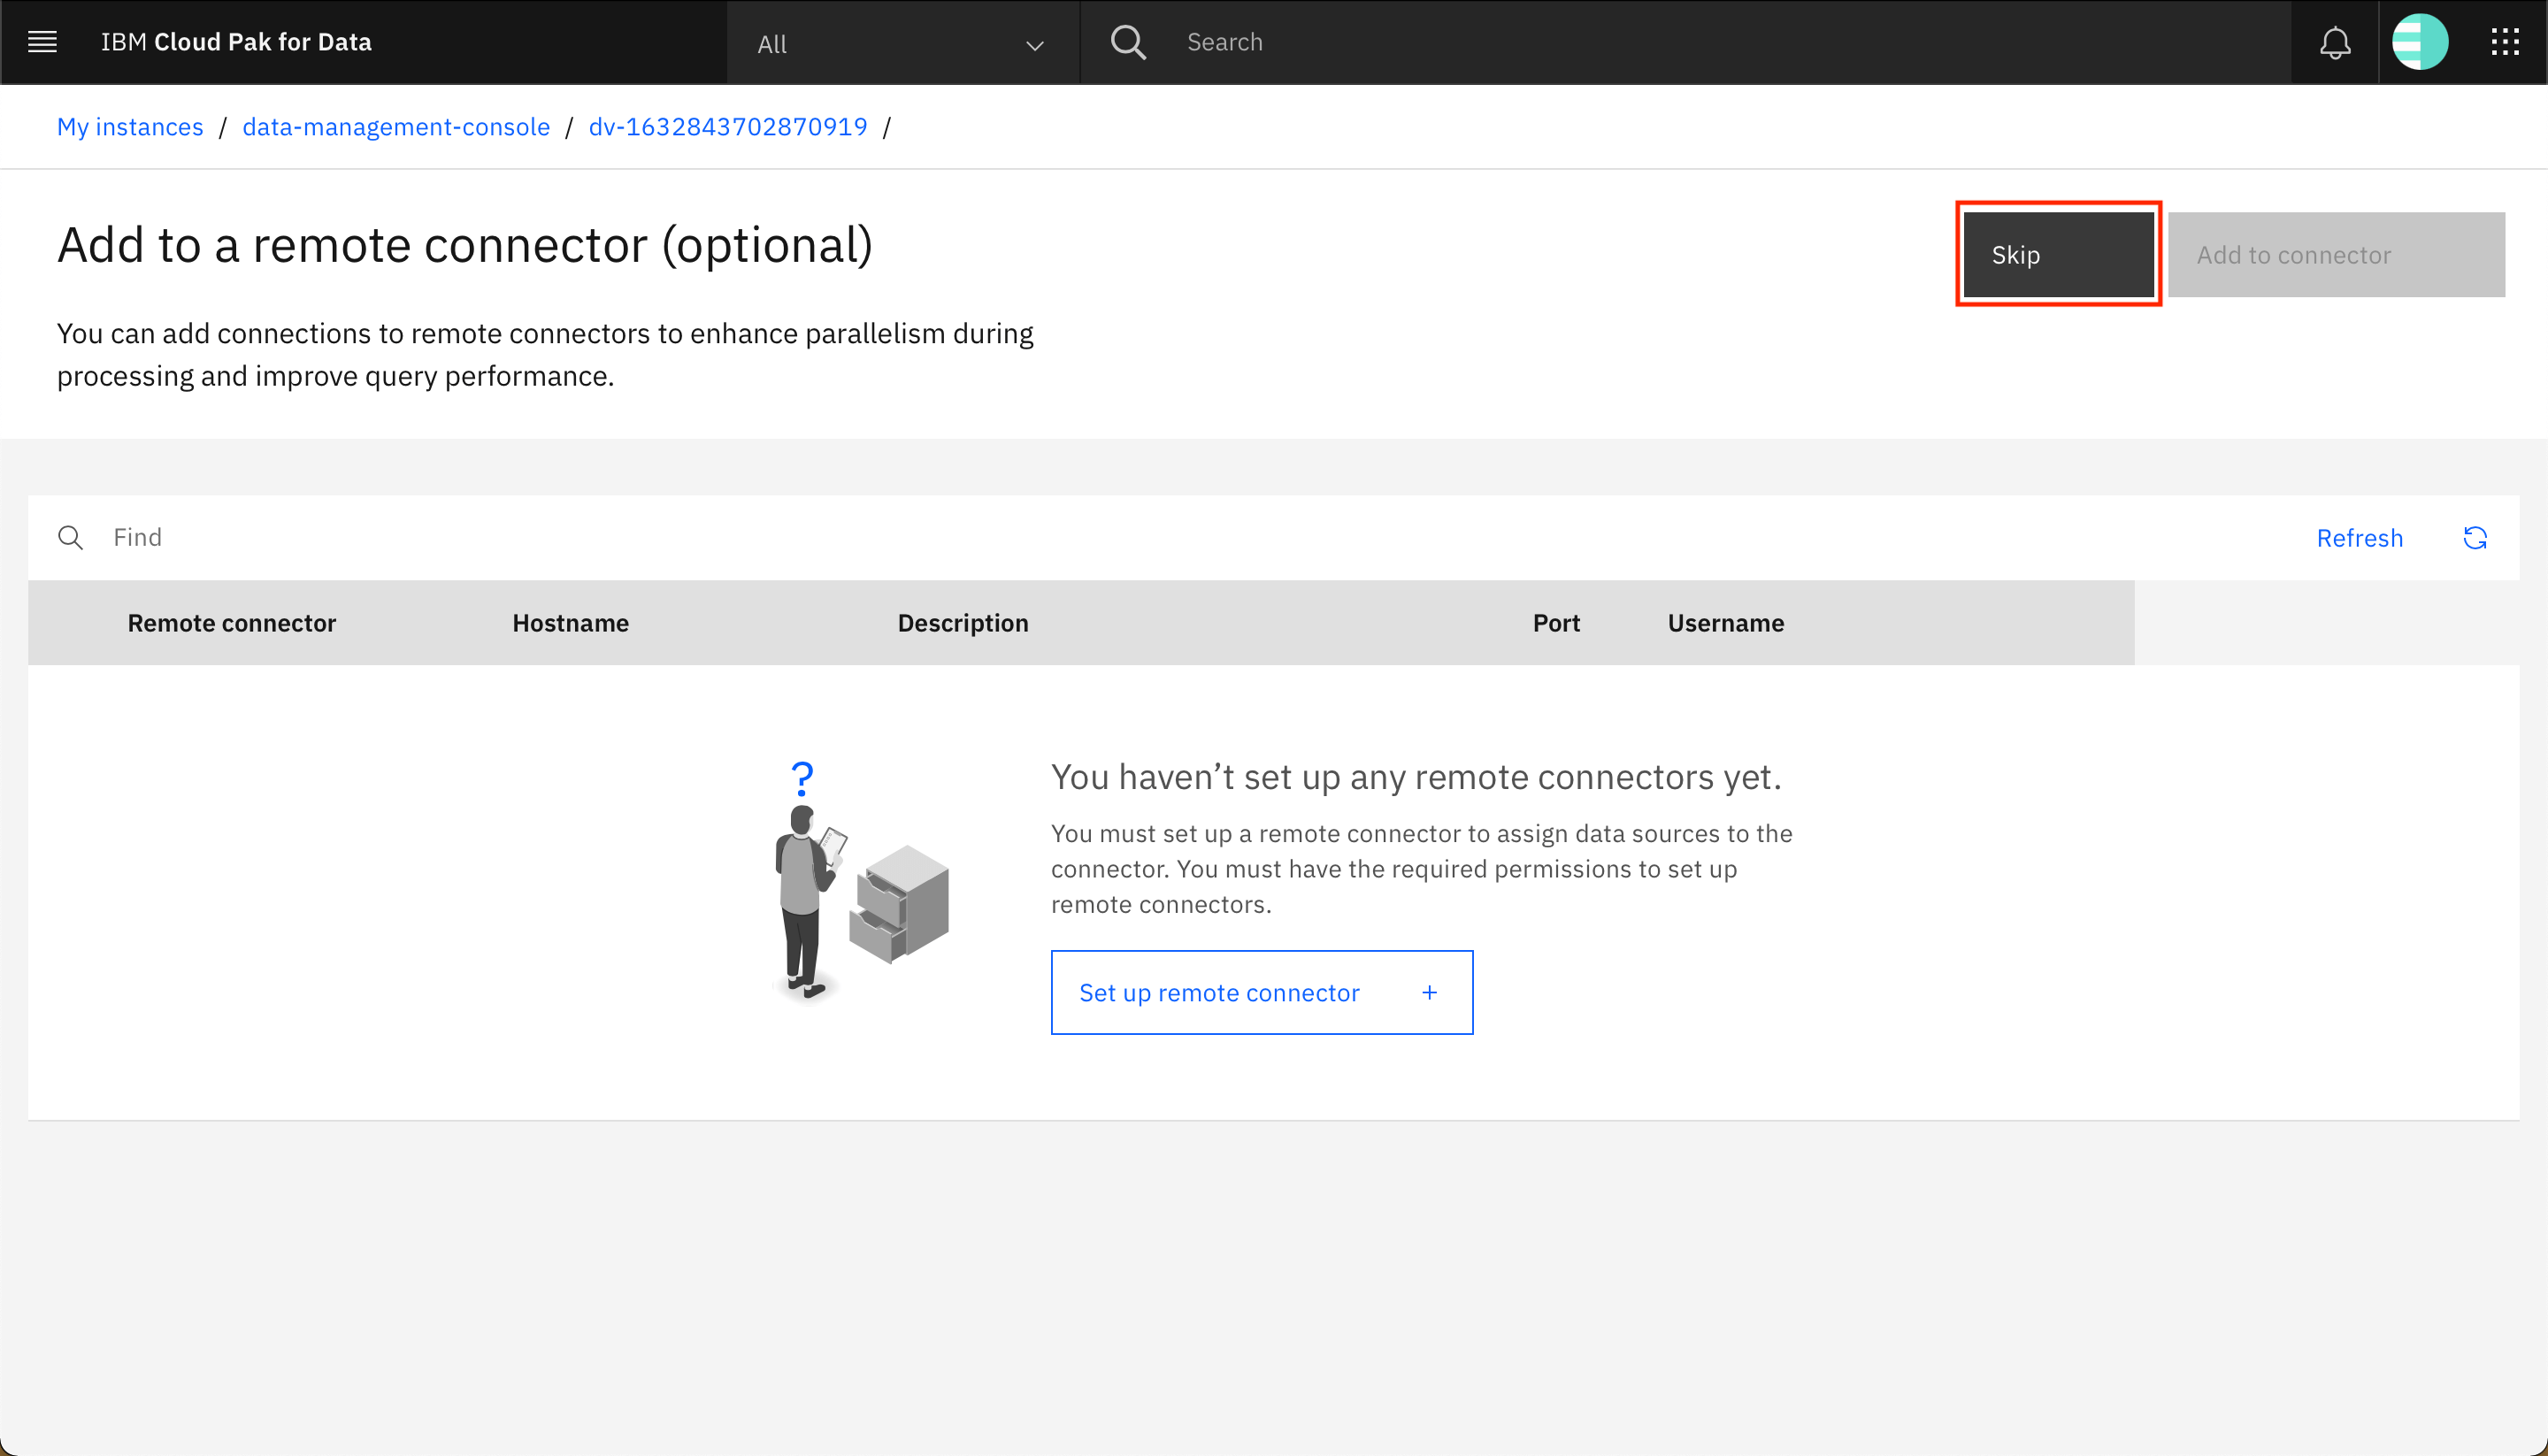Click into the top Search field
Screen dimensions: 2548x1456
[x=1700, y=42]
